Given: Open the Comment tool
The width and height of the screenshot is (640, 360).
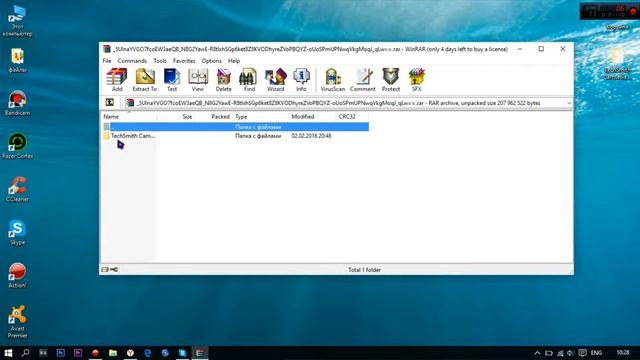Looking at the screenshot, I should (362, 80).
